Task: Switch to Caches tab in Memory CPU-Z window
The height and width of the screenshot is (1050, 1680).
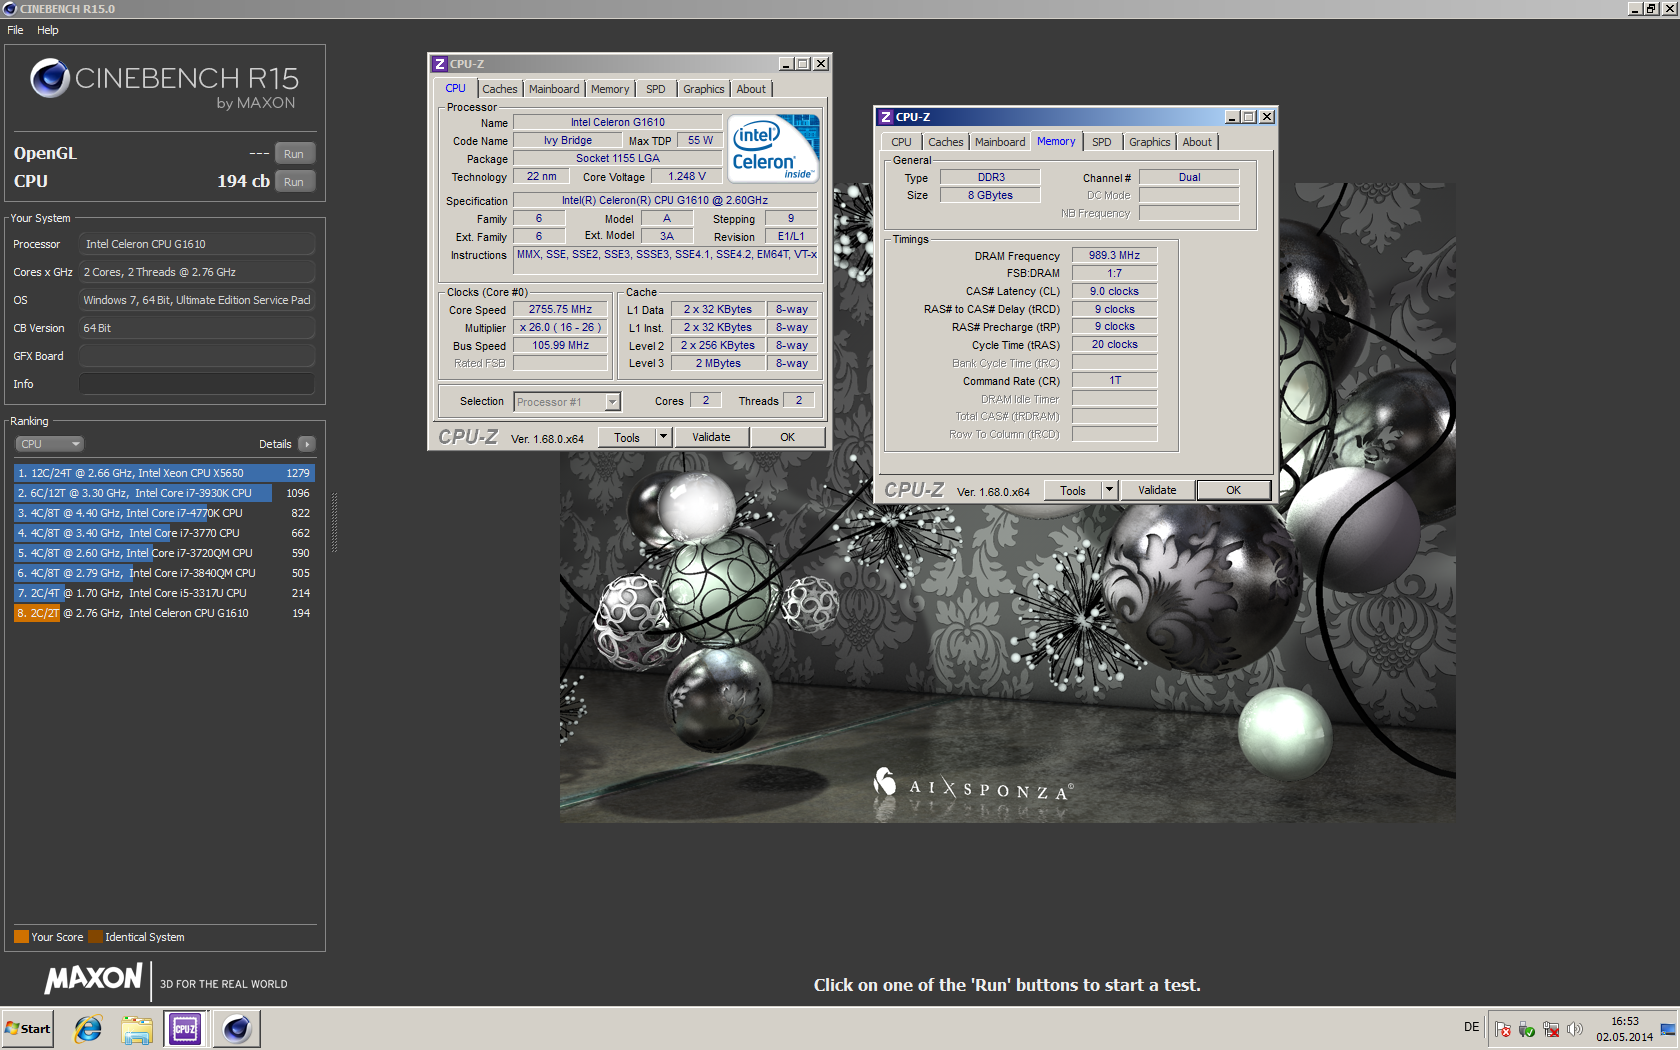Action: point(946,142)
